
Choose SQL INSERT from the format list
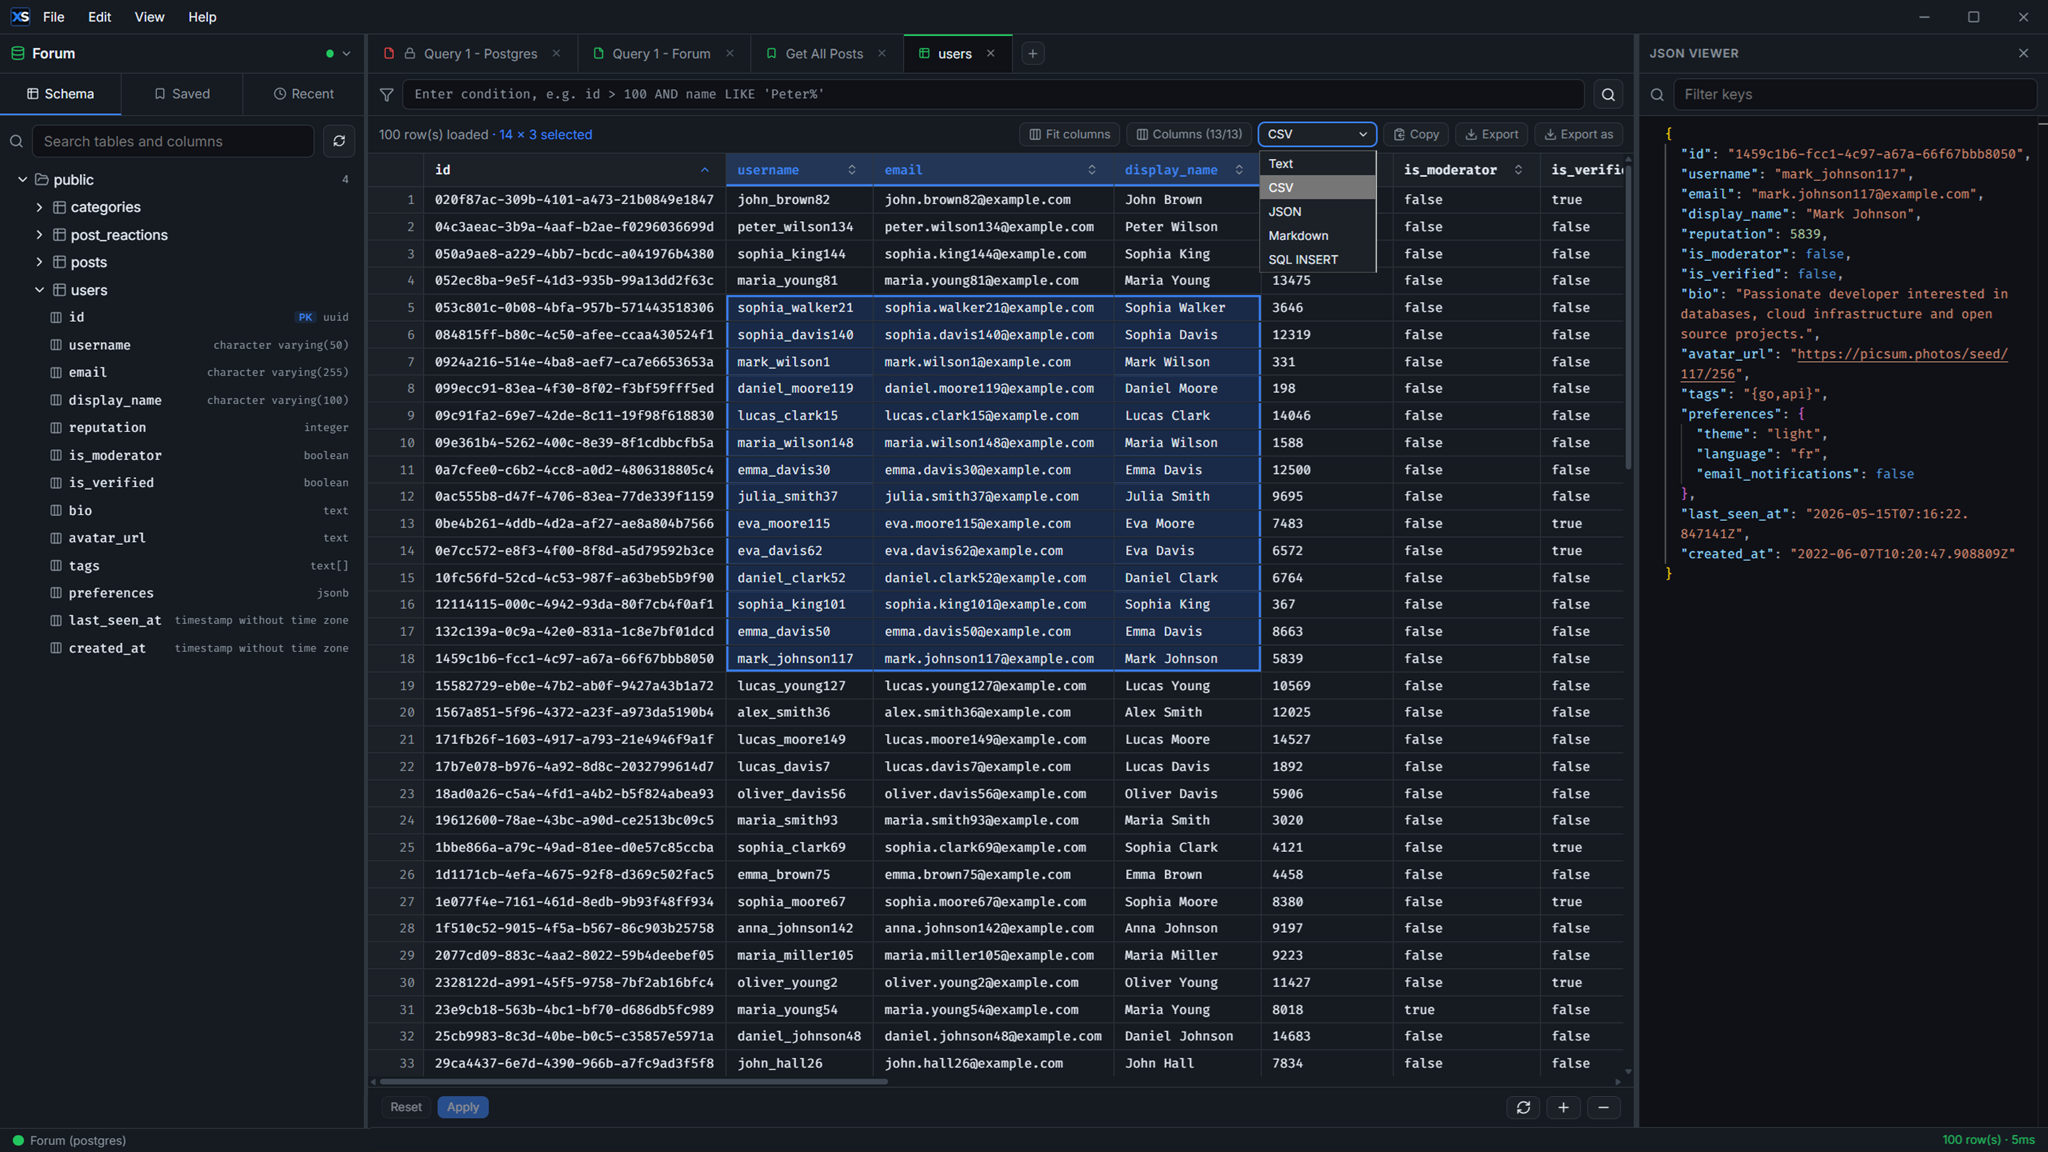pos(1317,260)
